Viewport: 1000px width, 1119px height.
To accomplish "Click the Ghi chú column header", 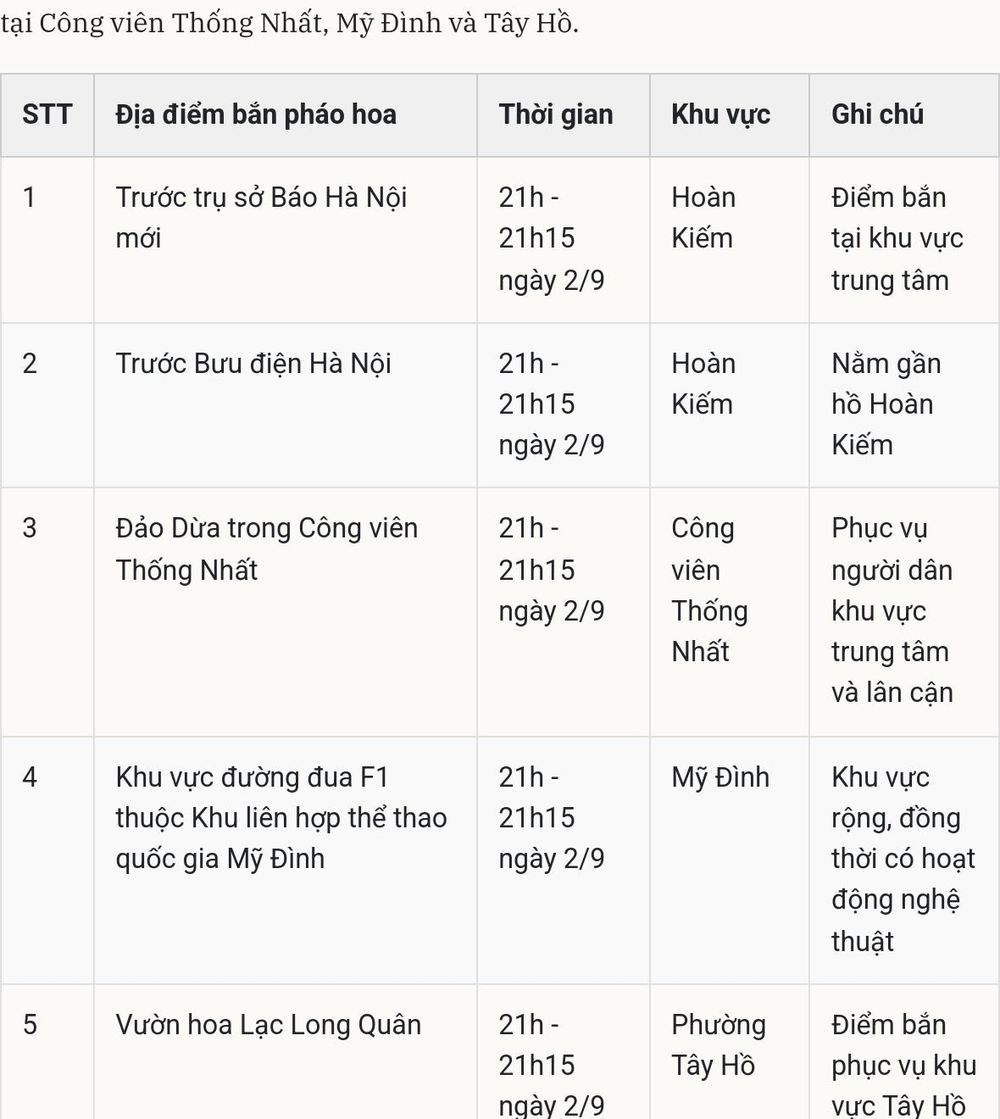I will [904, 115].
